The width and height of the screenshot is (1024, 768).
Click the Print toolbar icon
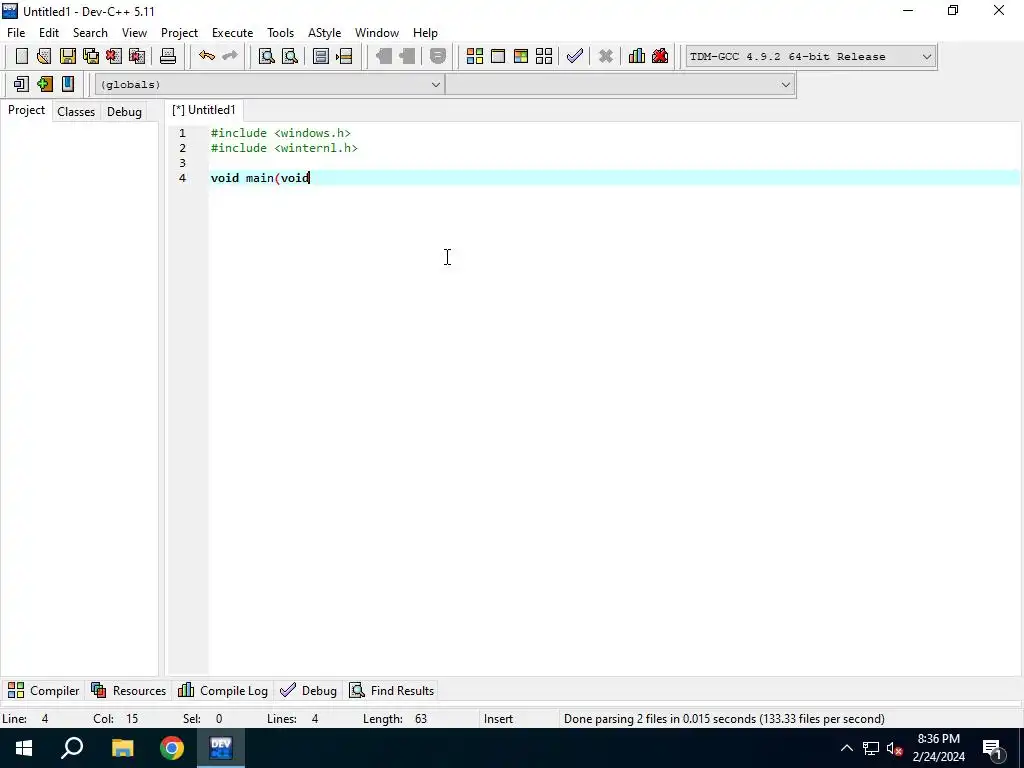pos(168,56)
